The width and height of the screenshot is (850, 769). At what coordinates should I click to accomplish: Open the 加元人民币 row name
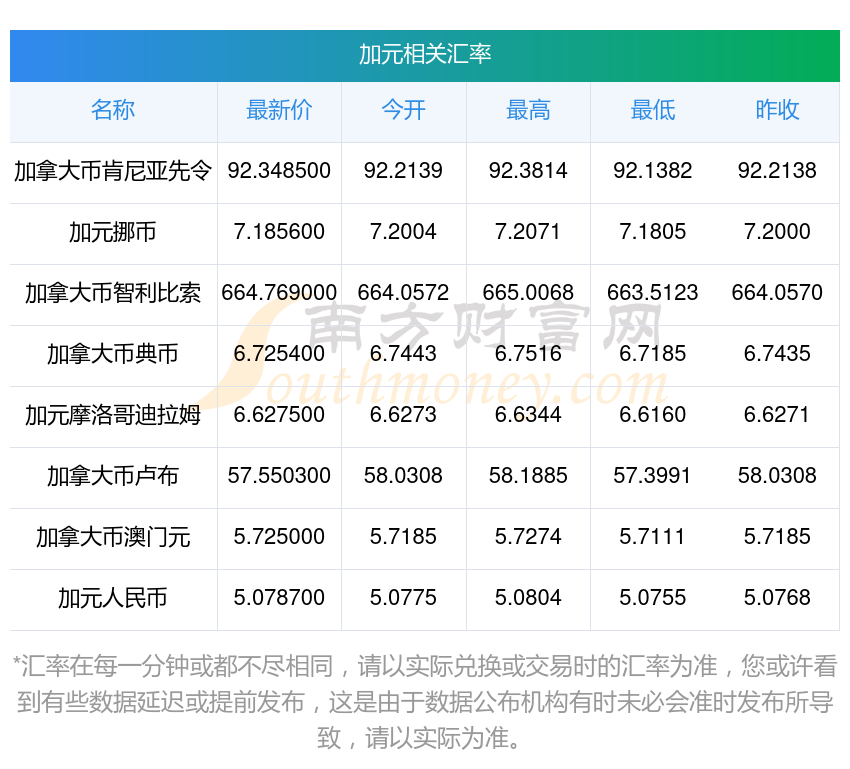click(113, 598)
